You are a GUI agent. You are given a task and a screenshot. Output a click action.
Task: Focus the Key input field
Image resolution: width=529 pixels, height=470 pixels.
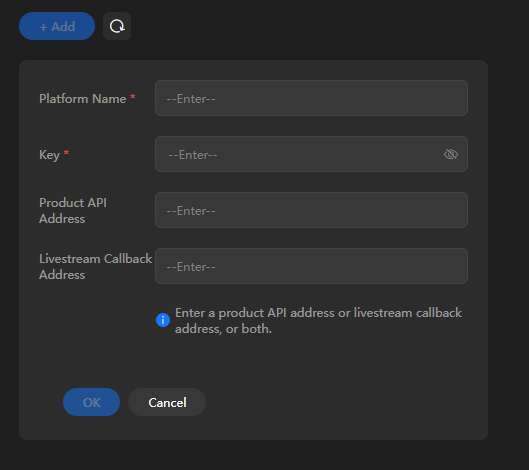coord(311,154)
